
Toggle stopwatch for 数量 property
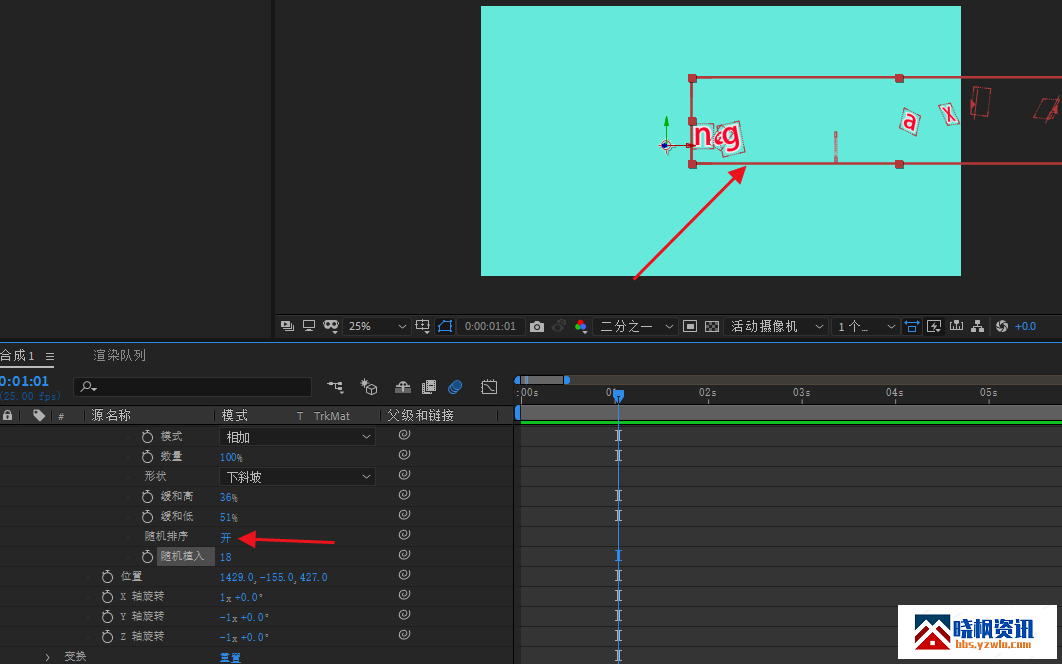coord(147,457)
